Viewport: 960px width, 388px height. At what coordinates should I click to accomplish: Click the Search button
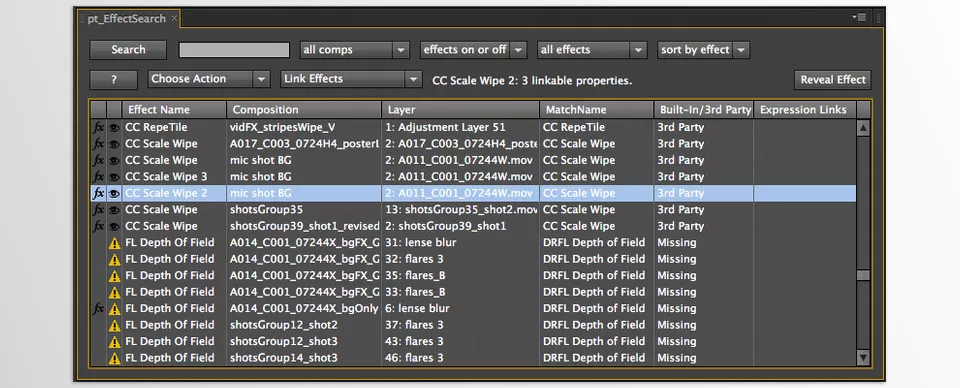pyautogui.click(x=128, y=50)
